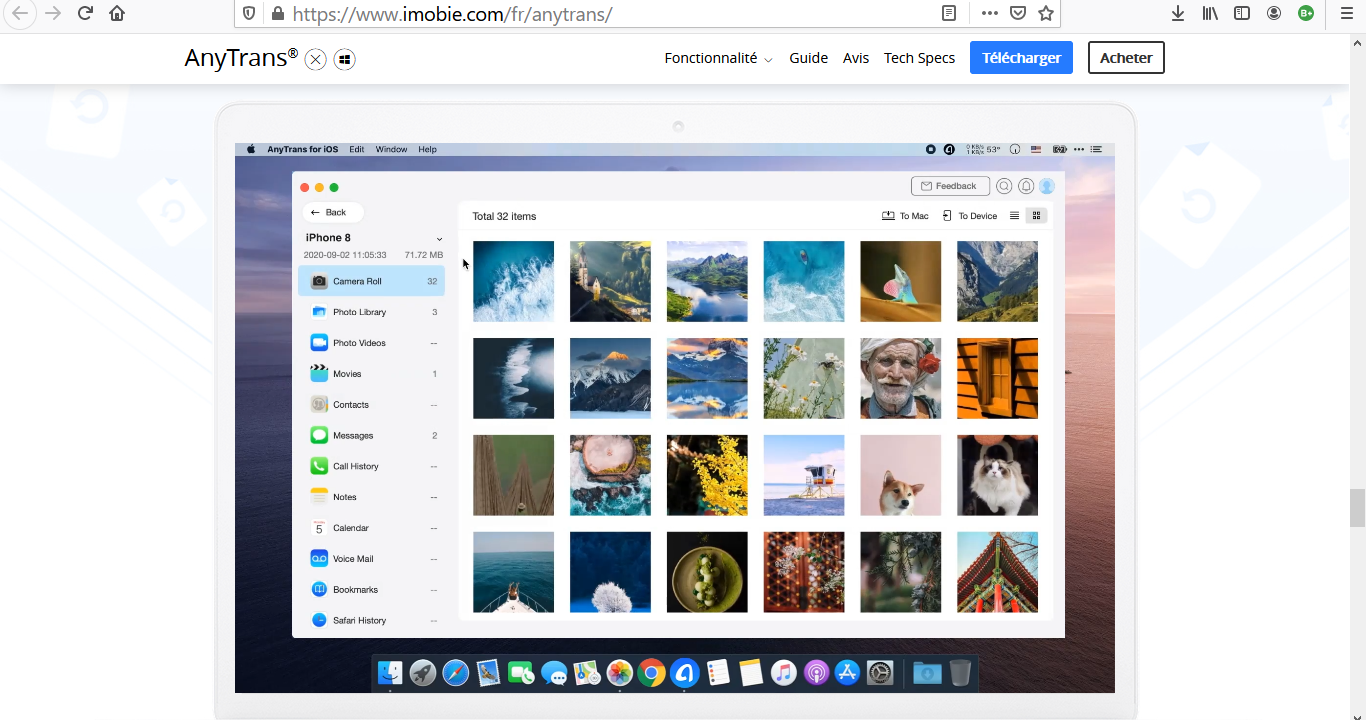Select Camera Roll in the sidebar
Image resolution: width=1366 pixels, height=720 pixels.
371,281
